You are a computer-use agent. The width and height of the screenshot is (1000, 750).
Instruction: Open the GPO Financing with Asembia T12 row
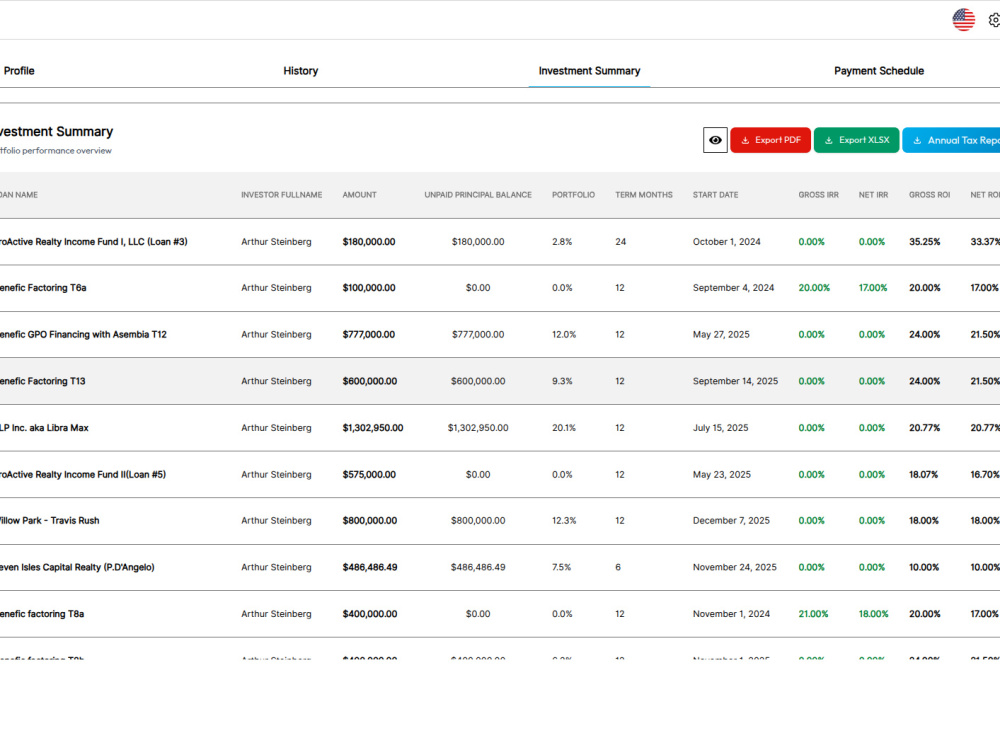click(x=500, y=335)
